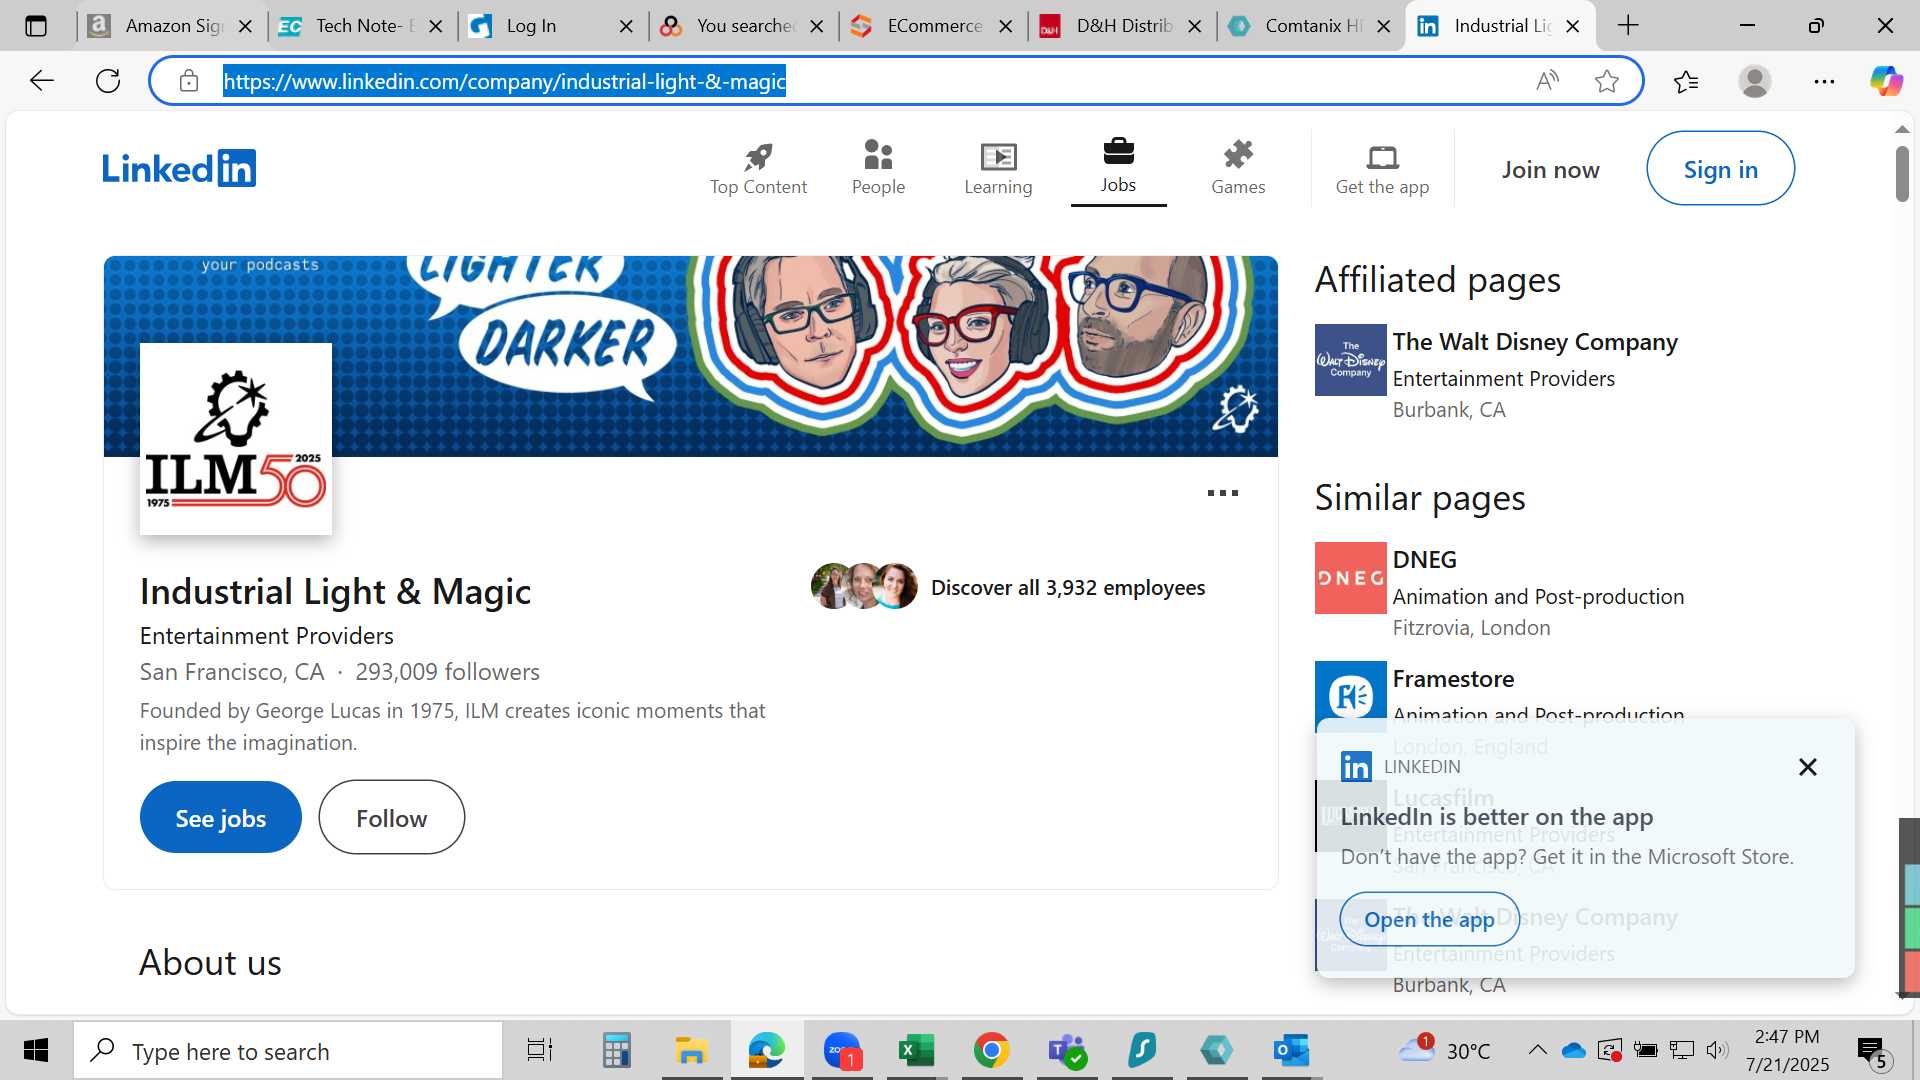
Task: Click the 30°C weather widget
Action: click(1444, 1050)
